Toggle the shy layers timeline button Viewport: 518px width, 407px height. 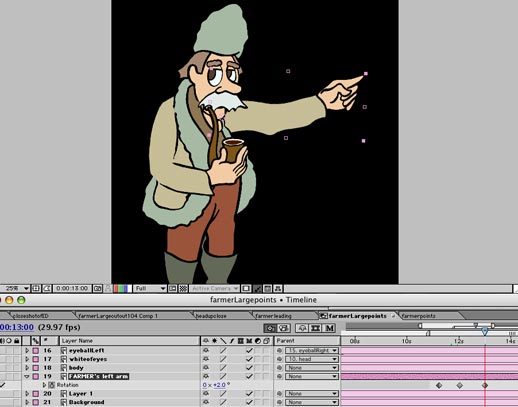pos(302,328)
